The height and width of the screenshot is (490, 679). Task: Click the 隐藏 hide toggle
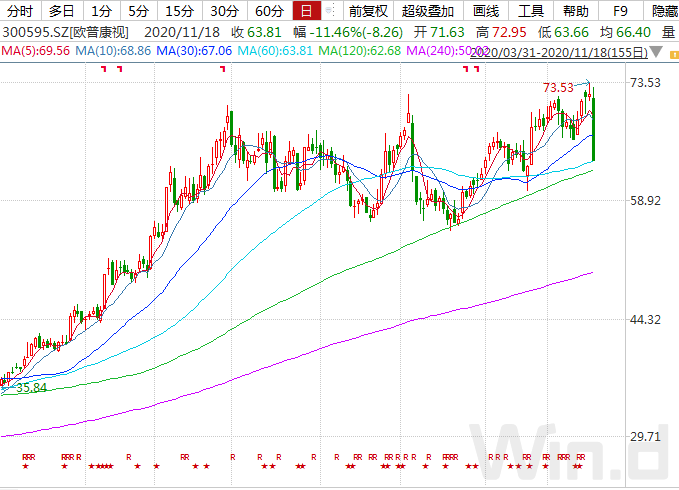point(664,12)
